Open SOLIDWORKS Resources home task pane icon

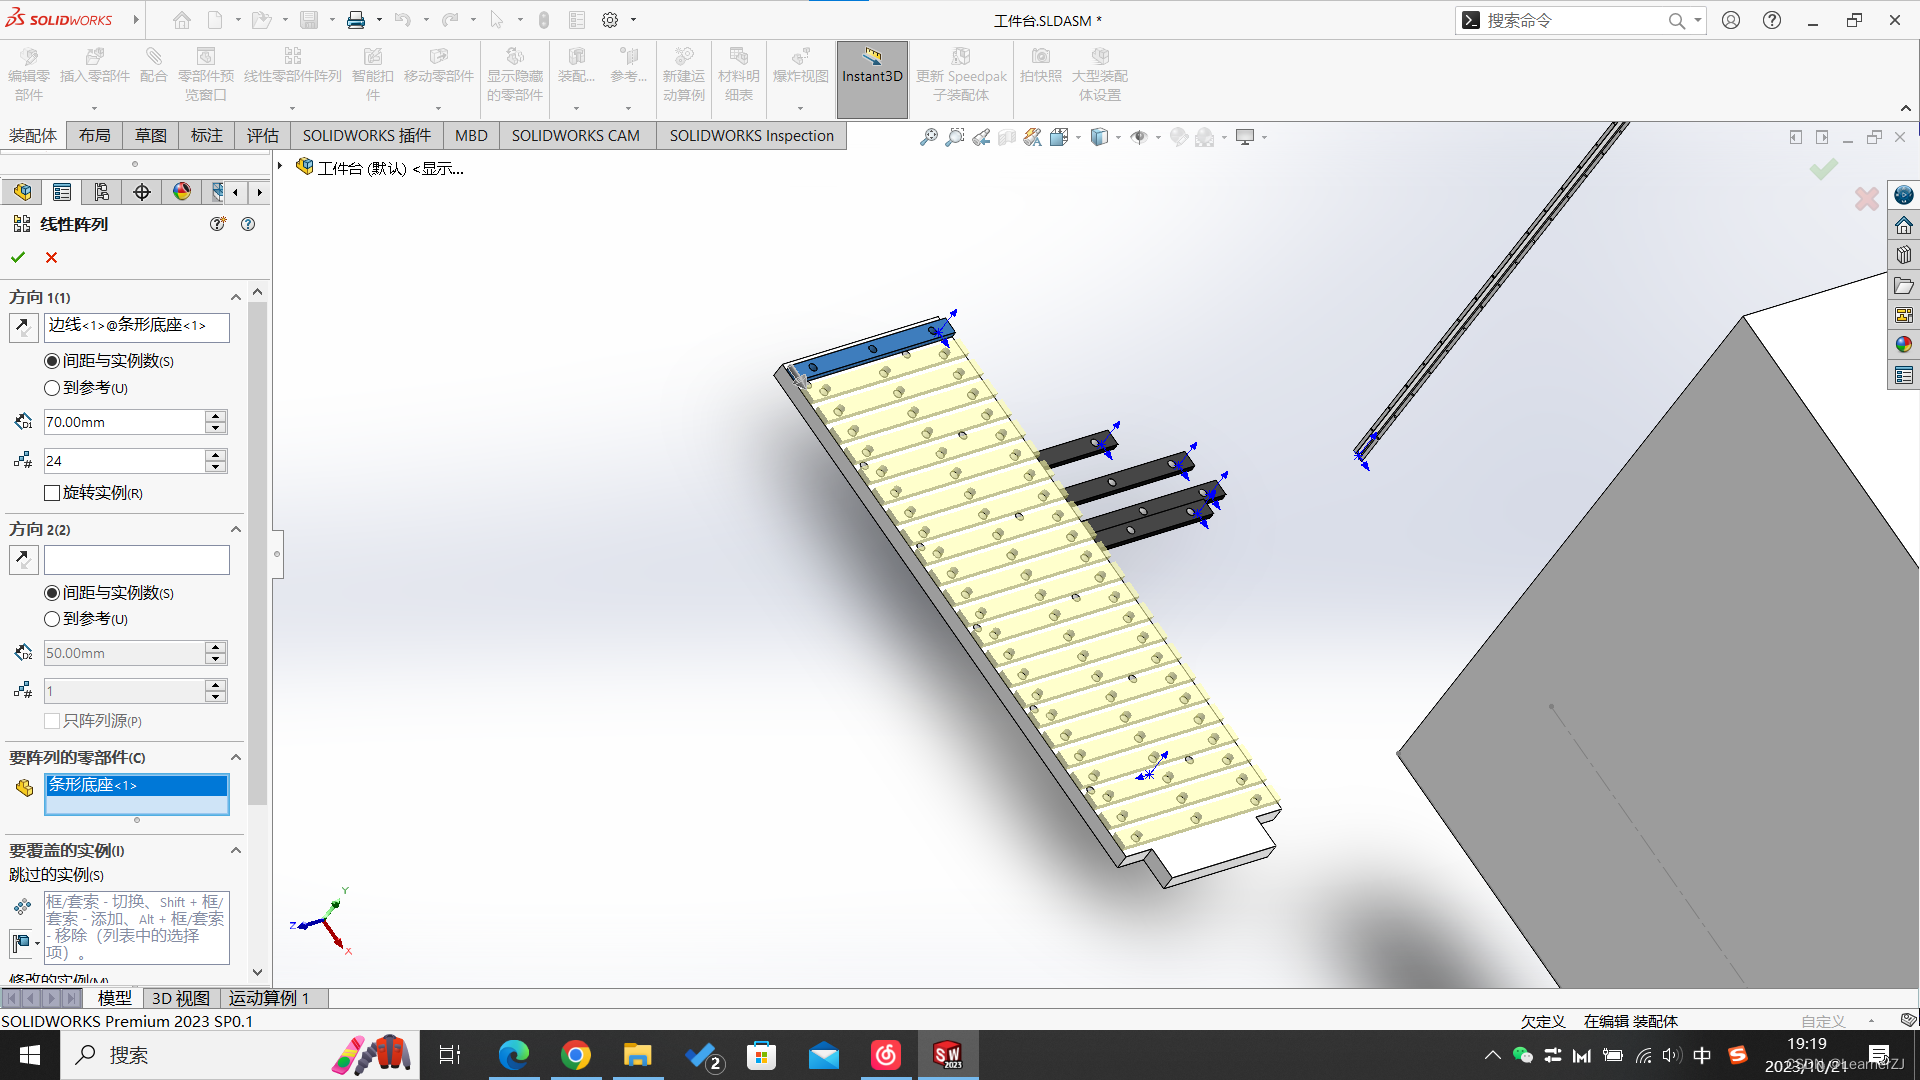(x=1904, y=225)
